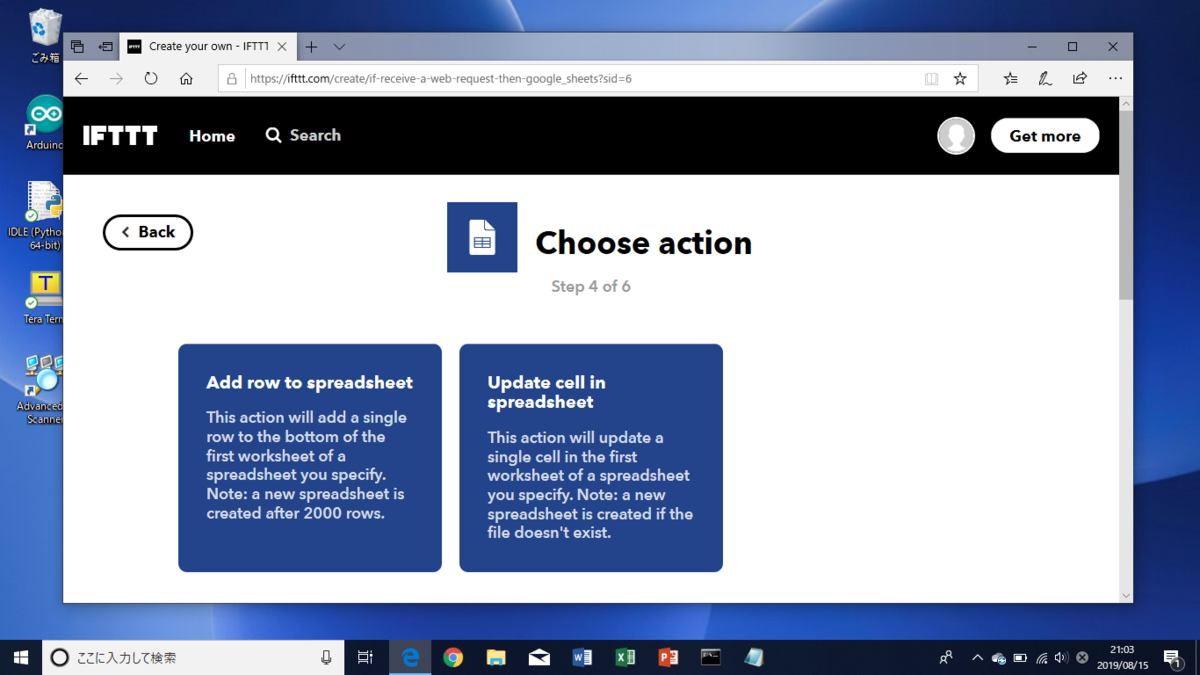Screen dimensions: 1200x675
Task: Open the Tera Term desktop shortcut
Action: tap(44, 297)
